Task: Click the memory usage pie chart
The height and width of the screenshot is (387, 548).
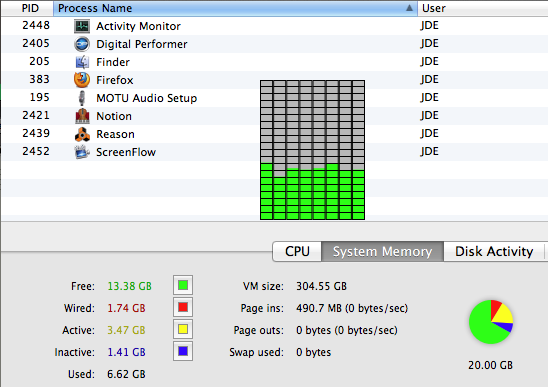Action: coord(491,322)
